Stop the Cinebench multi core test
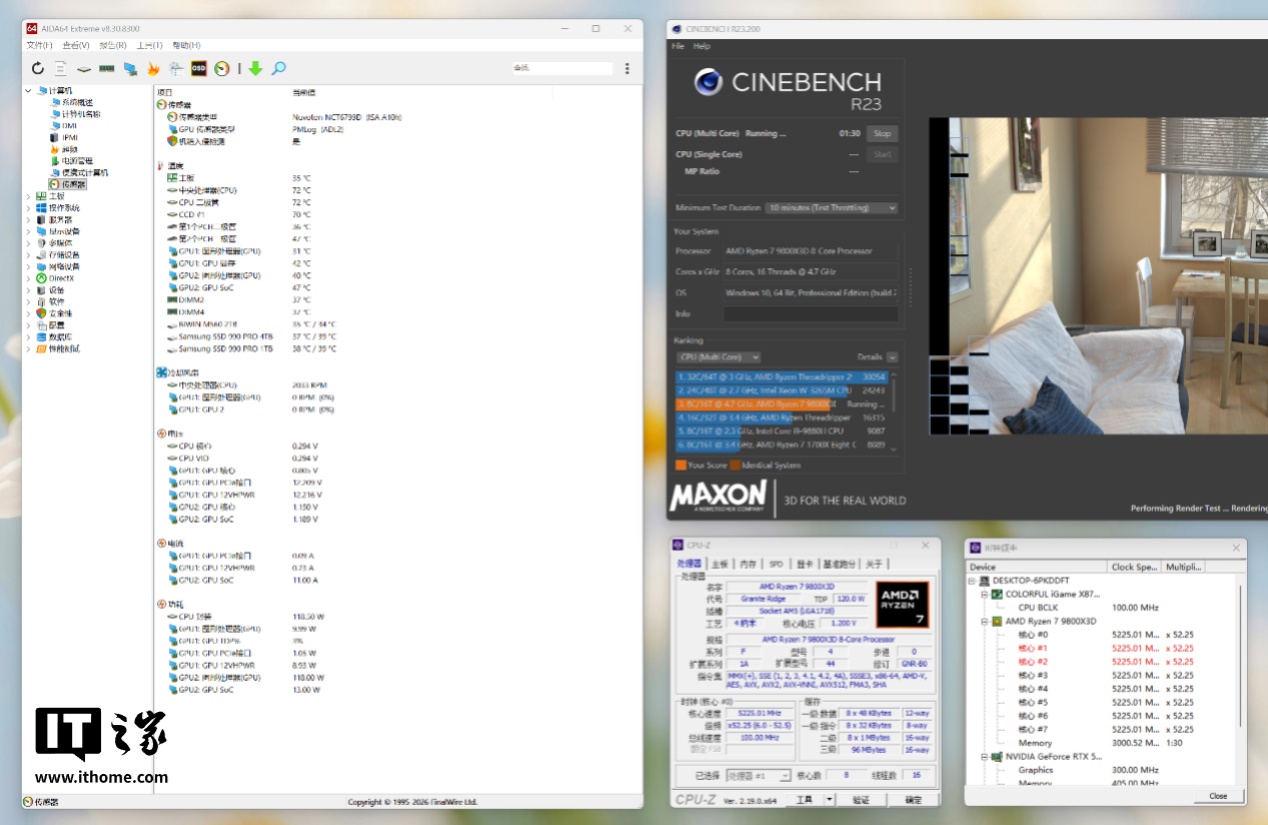 pyautogui.click(x=882, y=133)
